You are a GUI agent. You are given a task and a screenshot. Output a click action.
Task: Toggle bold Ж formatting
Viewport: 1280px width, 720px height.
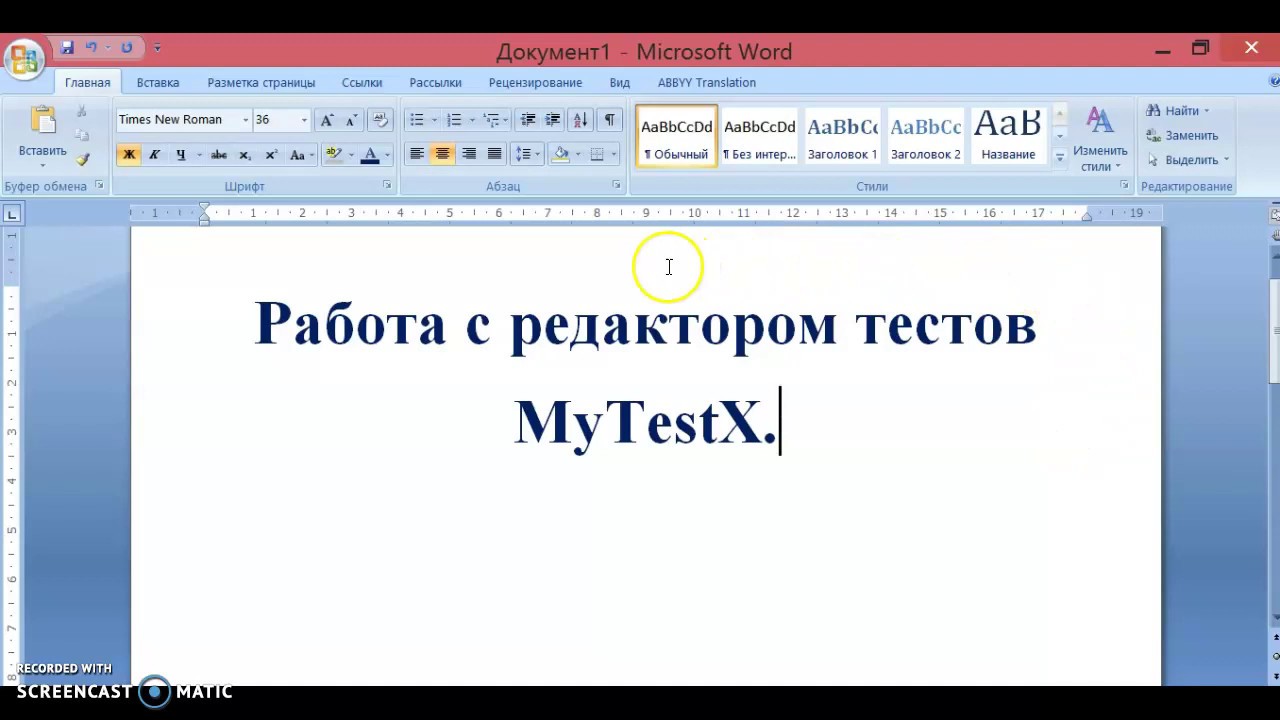click(128, 155)
